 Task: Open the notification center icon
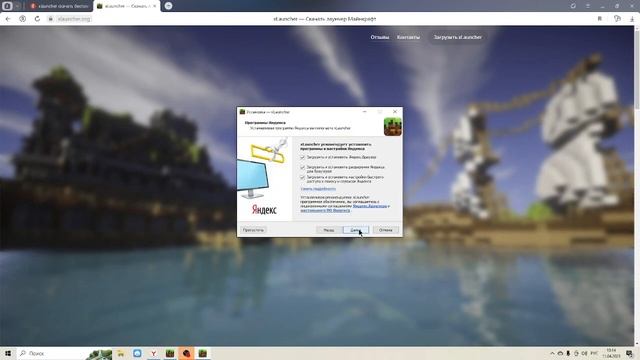(629, 353)
